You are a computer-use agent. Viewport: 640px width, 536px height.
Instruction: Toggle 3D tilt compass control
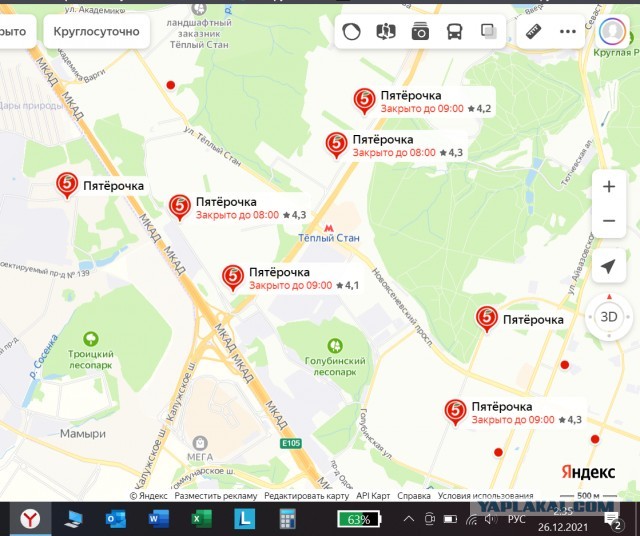[609, 317]
